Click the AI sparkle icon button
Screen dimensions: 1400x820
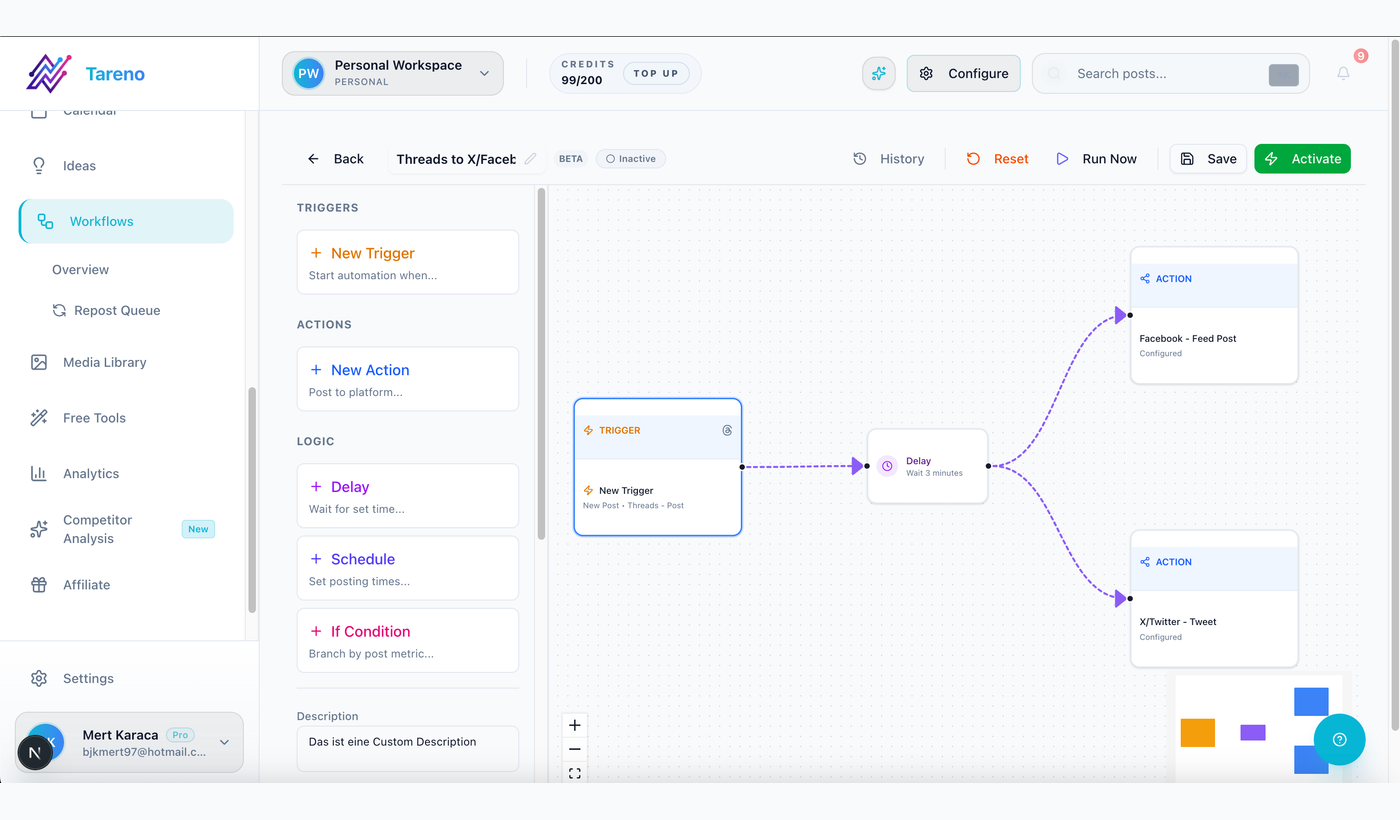[879, 73]
